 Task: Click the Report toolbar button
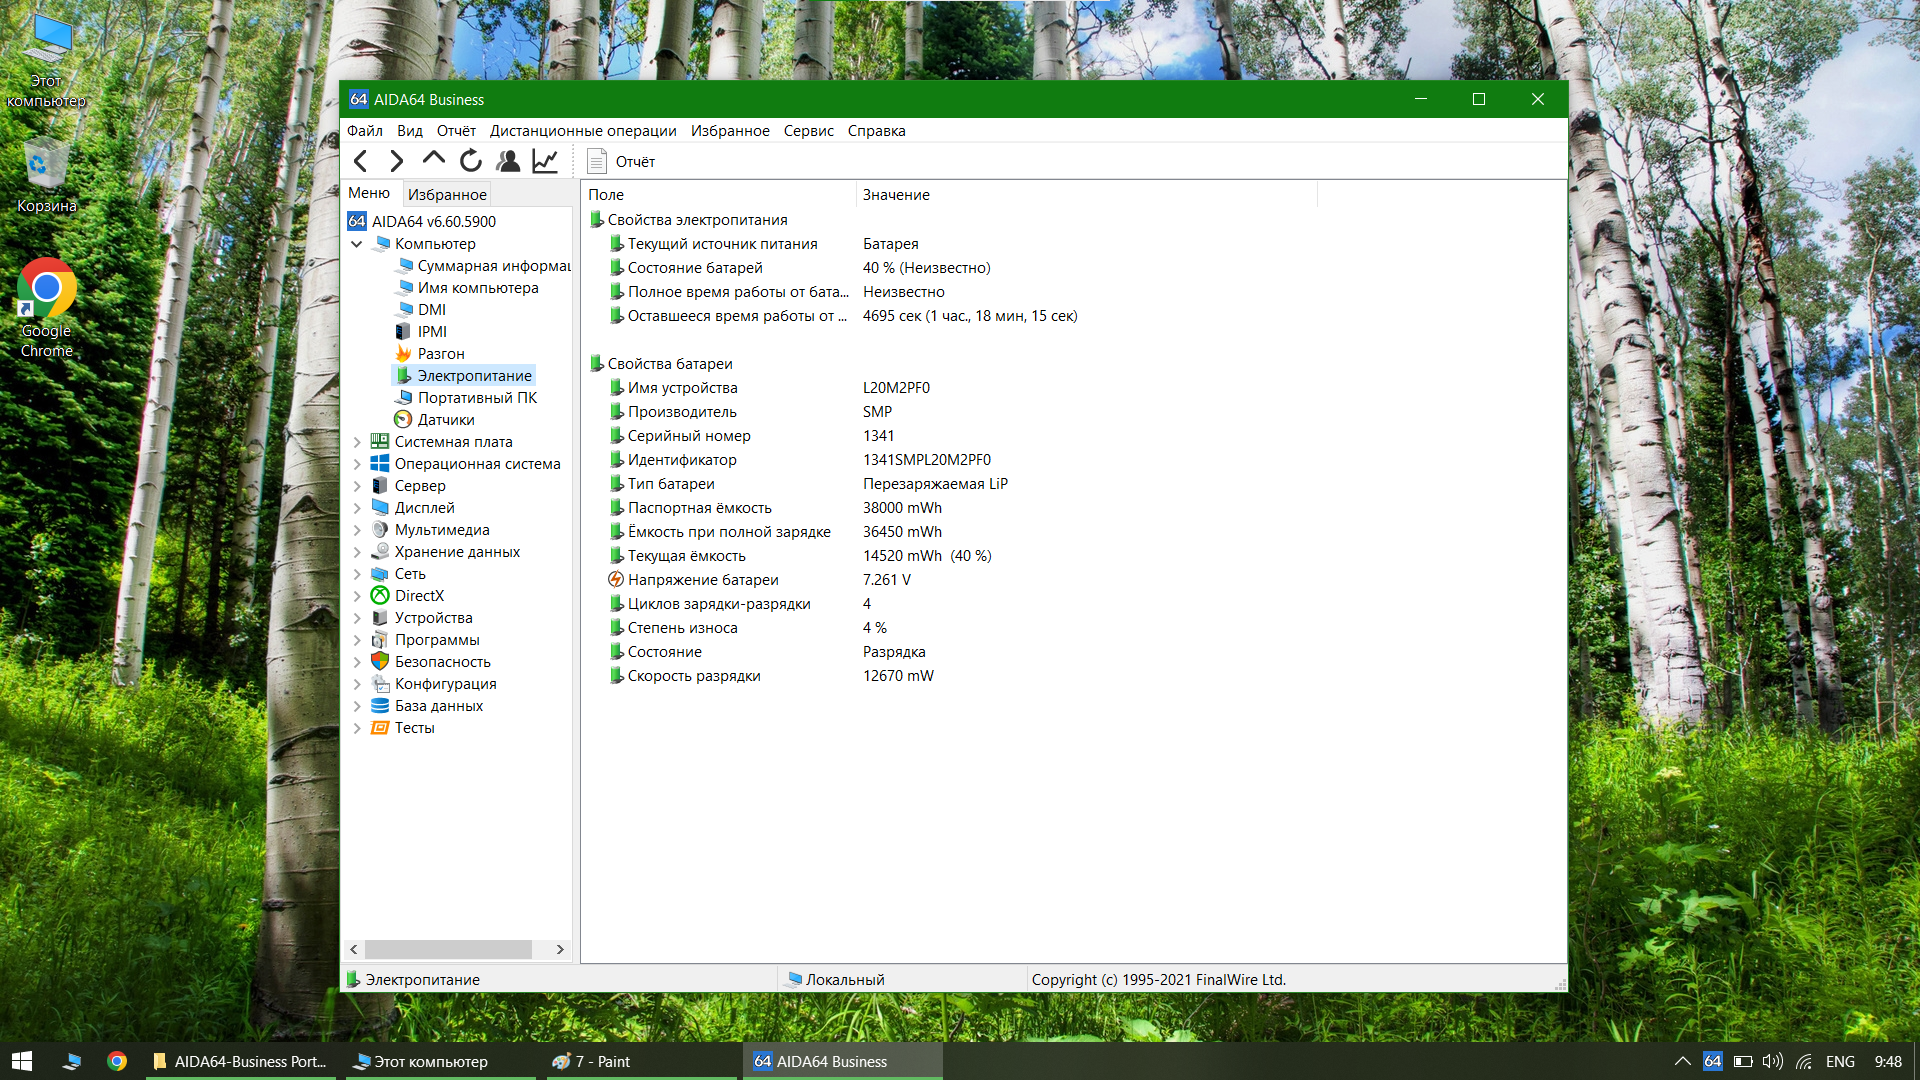click(x=622, y=161)
